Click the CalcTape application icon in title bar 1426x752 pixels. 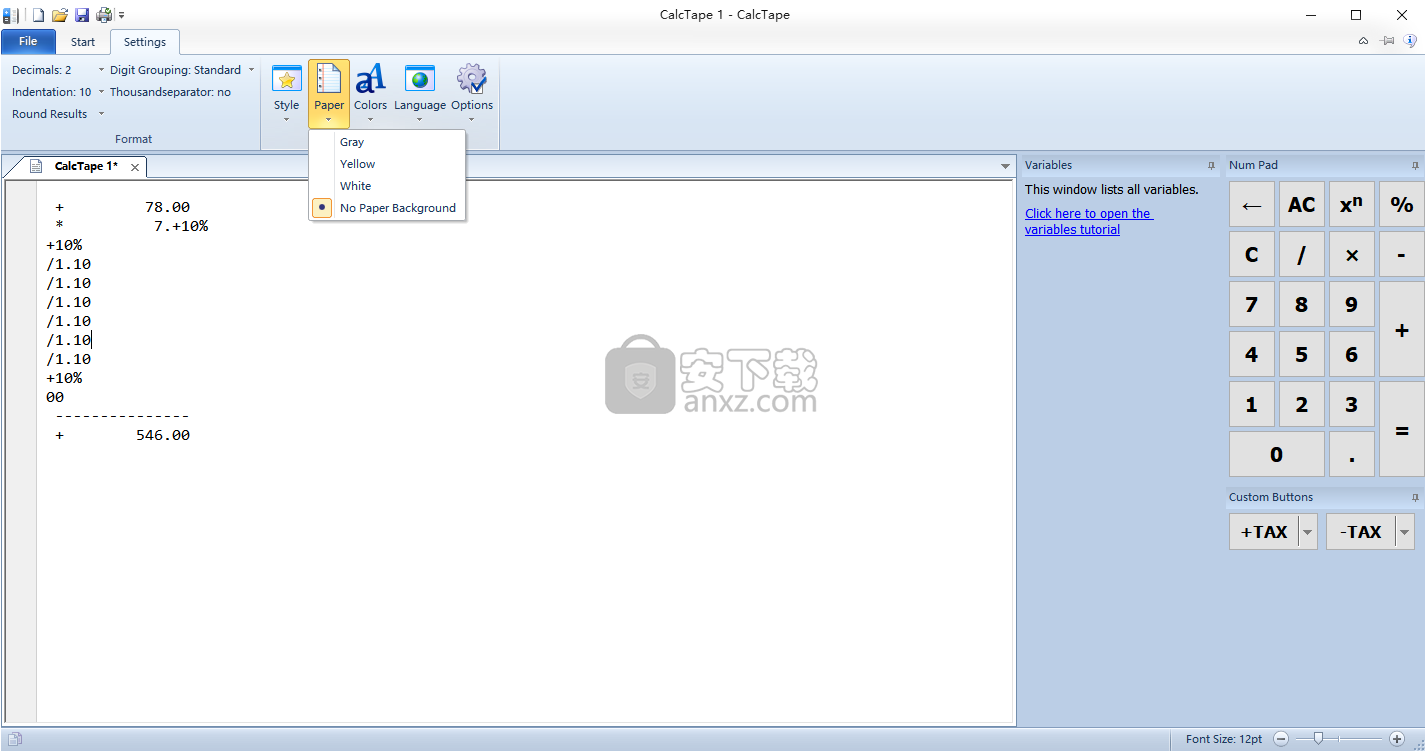[11, 15]
